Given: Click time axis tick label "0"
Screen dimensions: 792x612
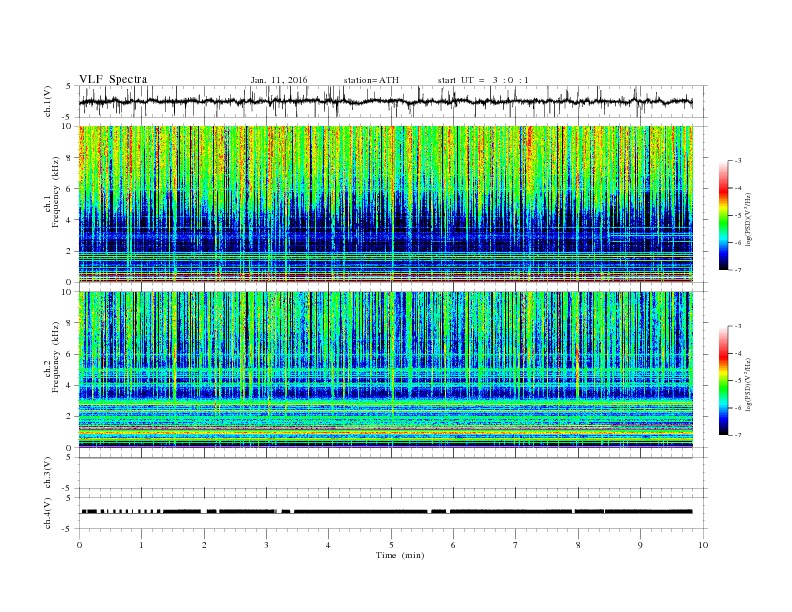Looking at the screenshot, I should 79,545.
